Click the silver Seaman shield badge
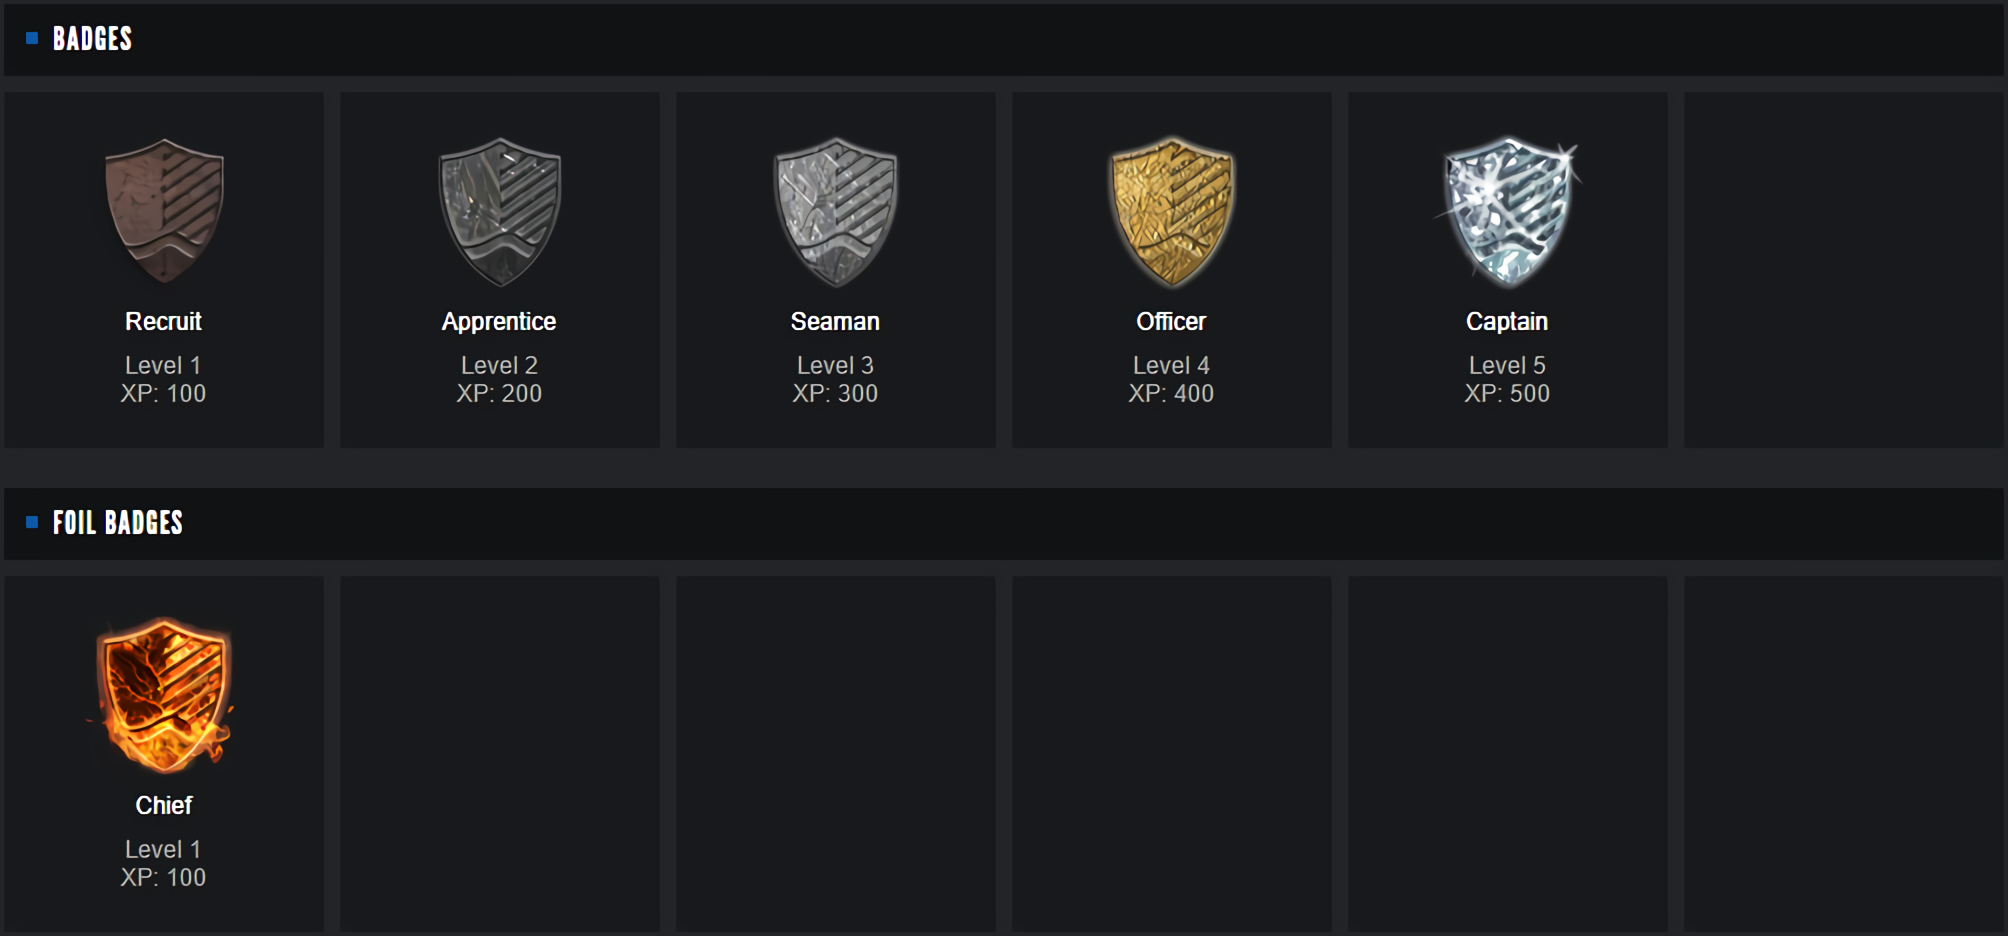The width and height of the screenshot is (2008, 936). (x=836, y=211)
